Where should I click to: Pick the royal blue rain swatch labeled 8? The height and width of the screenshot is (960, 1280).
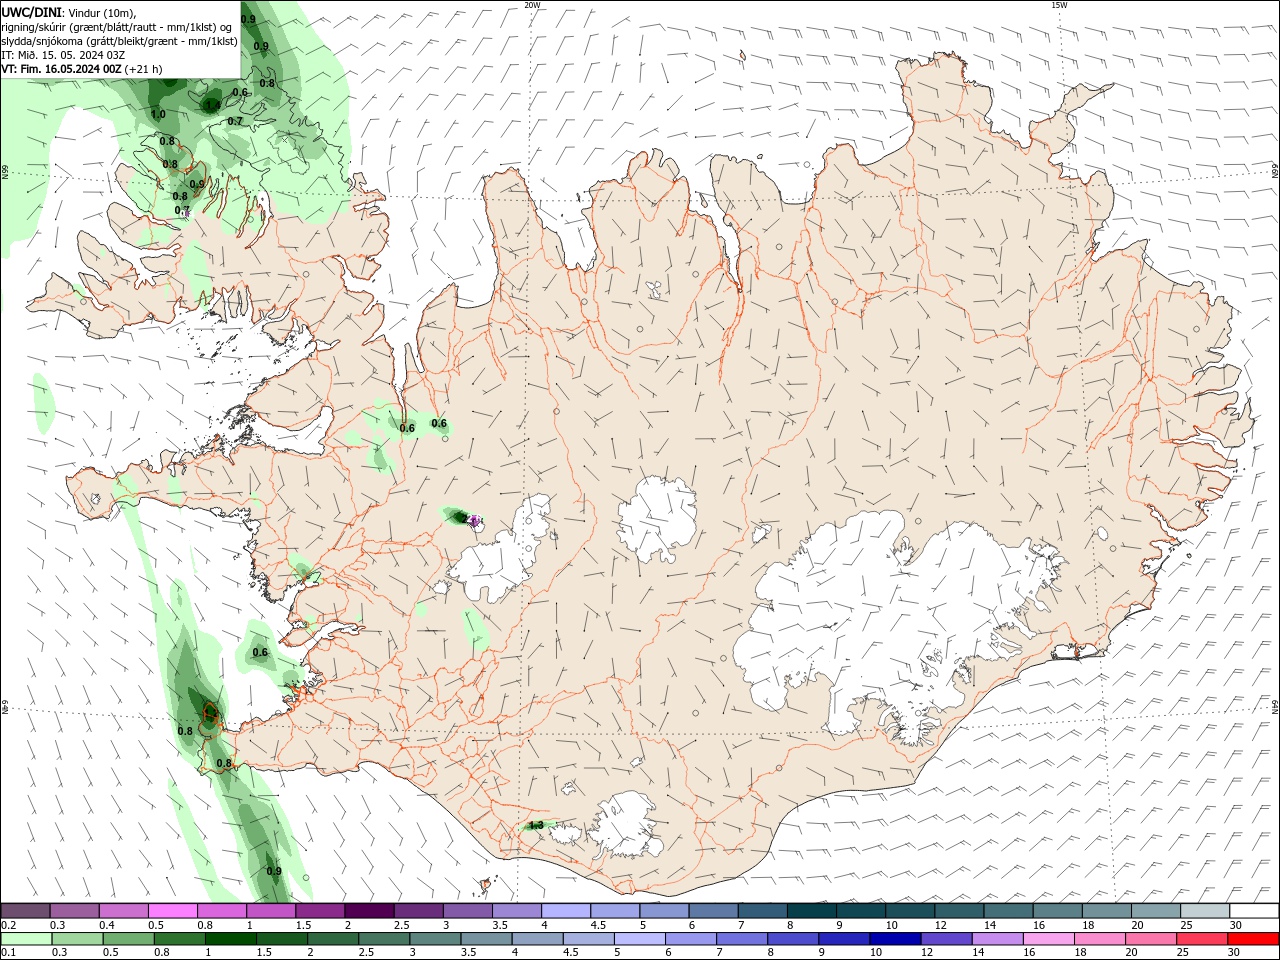pos(791,939)
